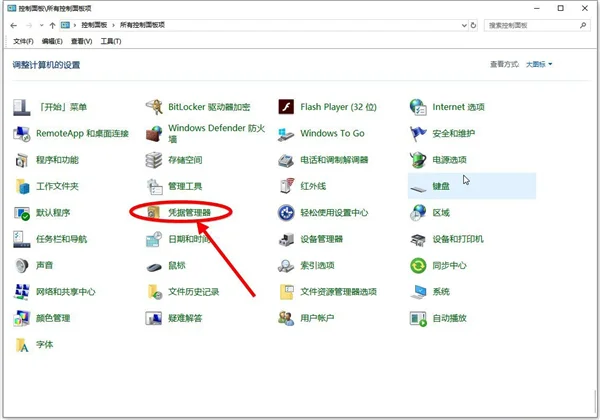
Task: Click 用户帐户 link text
Action: [x=317, y=318]
